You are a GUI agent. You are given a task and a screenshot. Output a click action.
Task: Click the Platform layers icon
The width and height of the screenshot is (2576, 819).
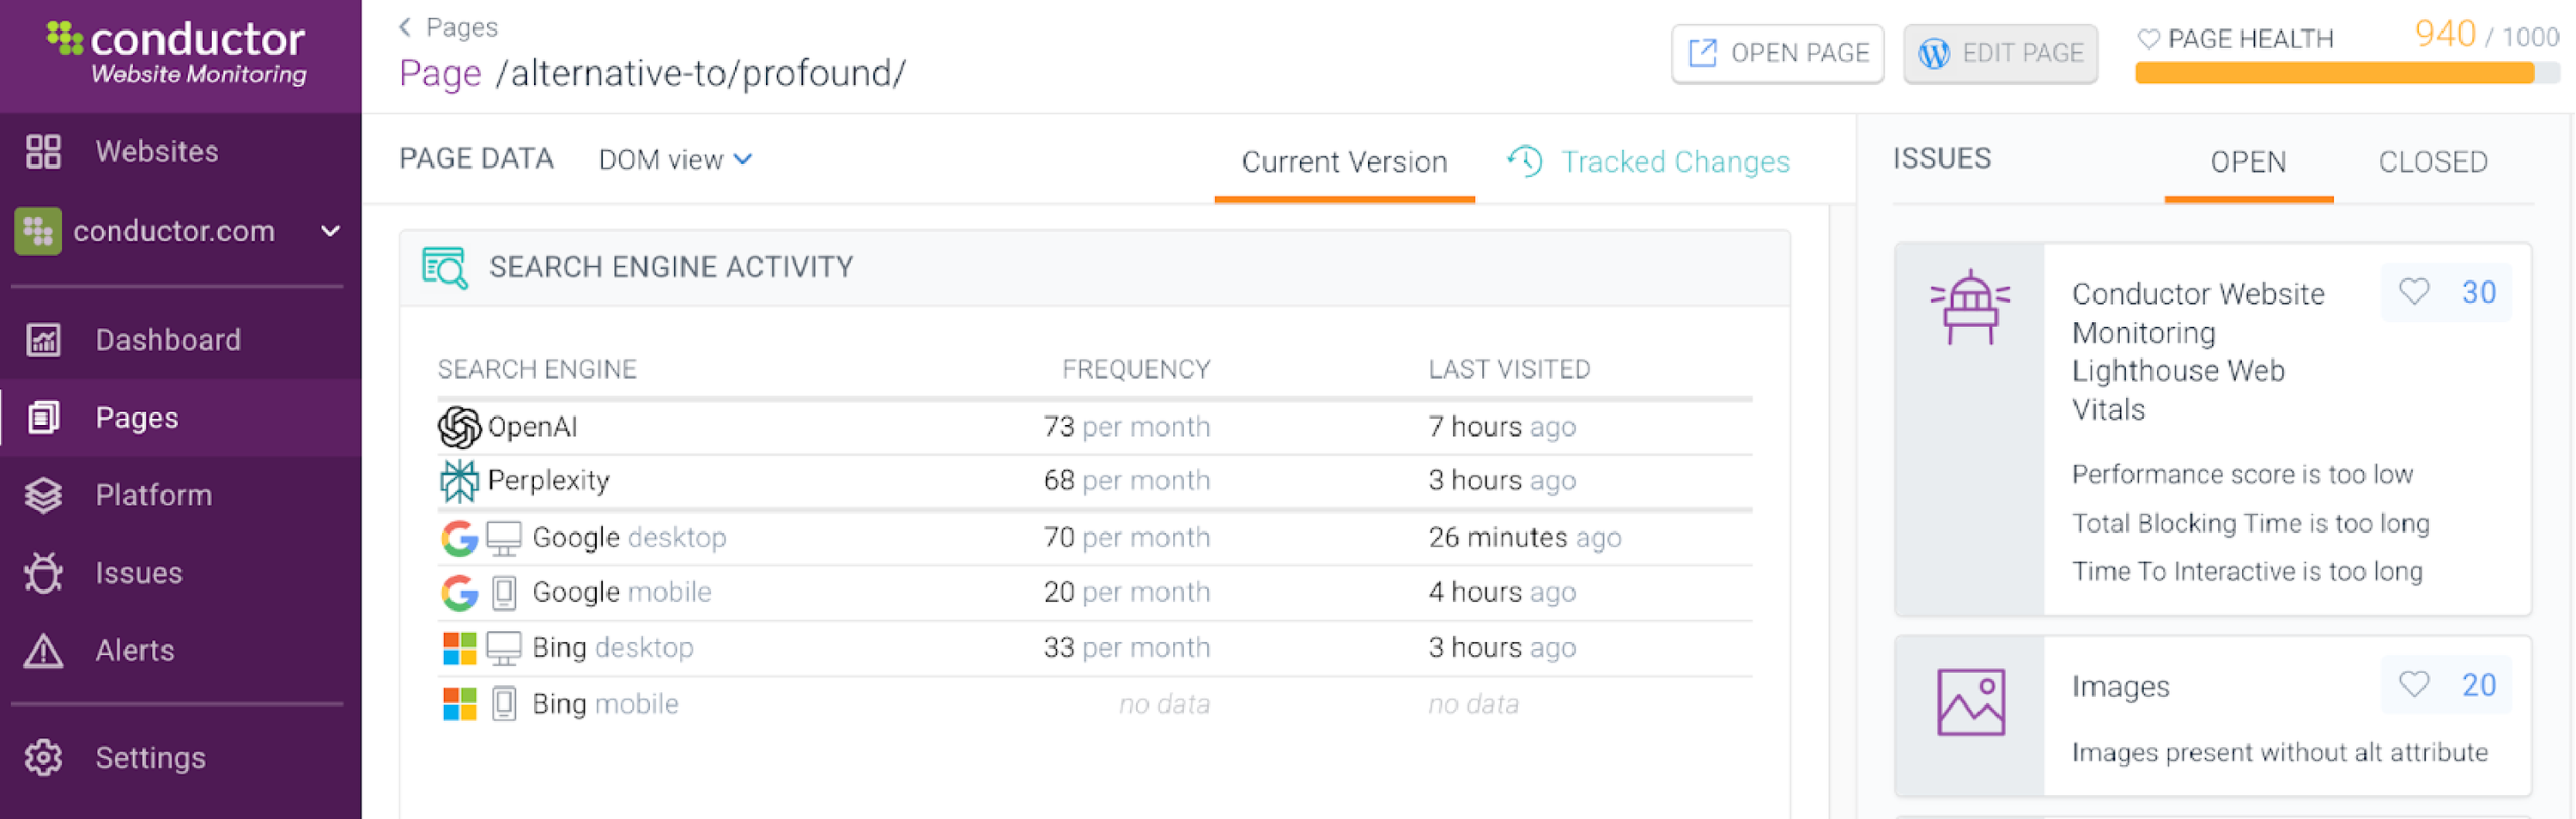point(43,495)
